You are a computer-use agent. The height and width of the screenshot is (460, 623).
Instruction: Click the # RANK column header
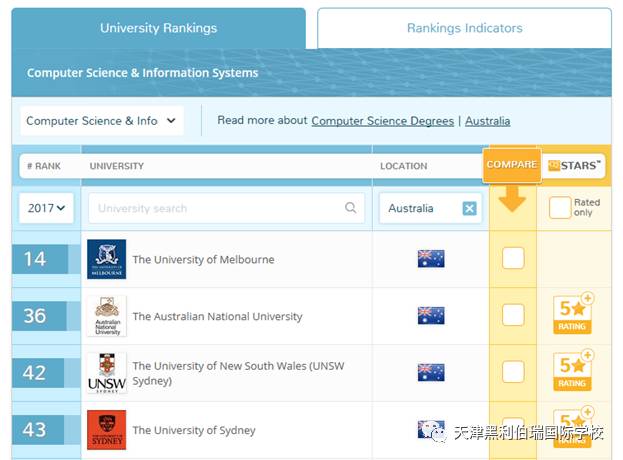tap(44, 166)
